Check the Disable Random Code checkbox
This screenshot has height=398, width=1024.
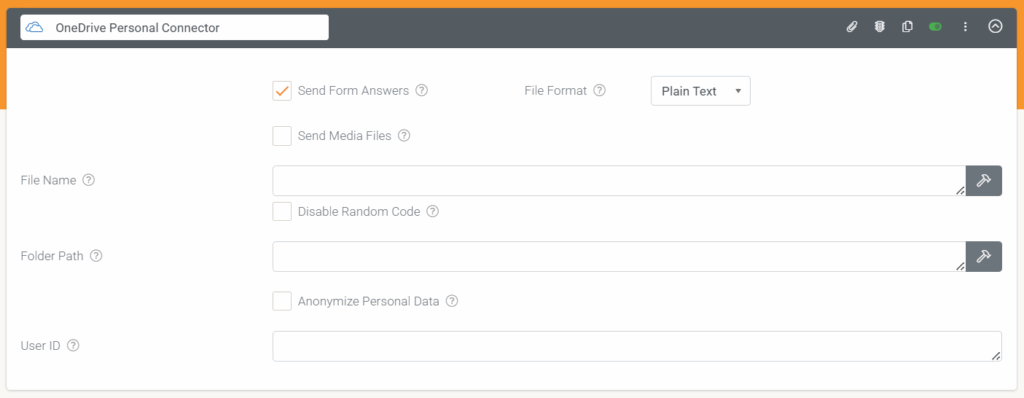pyautogui.click(x=282, y=212)
